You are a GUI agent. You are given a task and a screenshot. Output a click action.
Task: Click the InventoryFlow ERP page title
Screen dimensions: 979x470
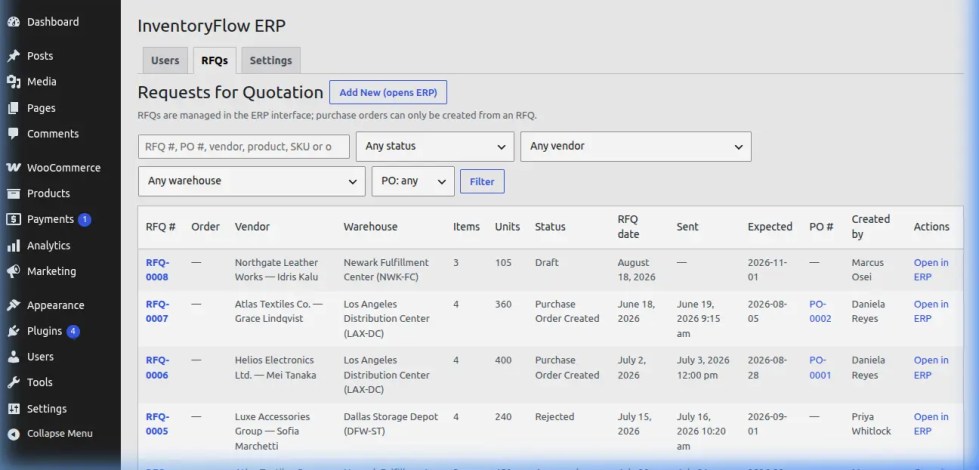212,26
